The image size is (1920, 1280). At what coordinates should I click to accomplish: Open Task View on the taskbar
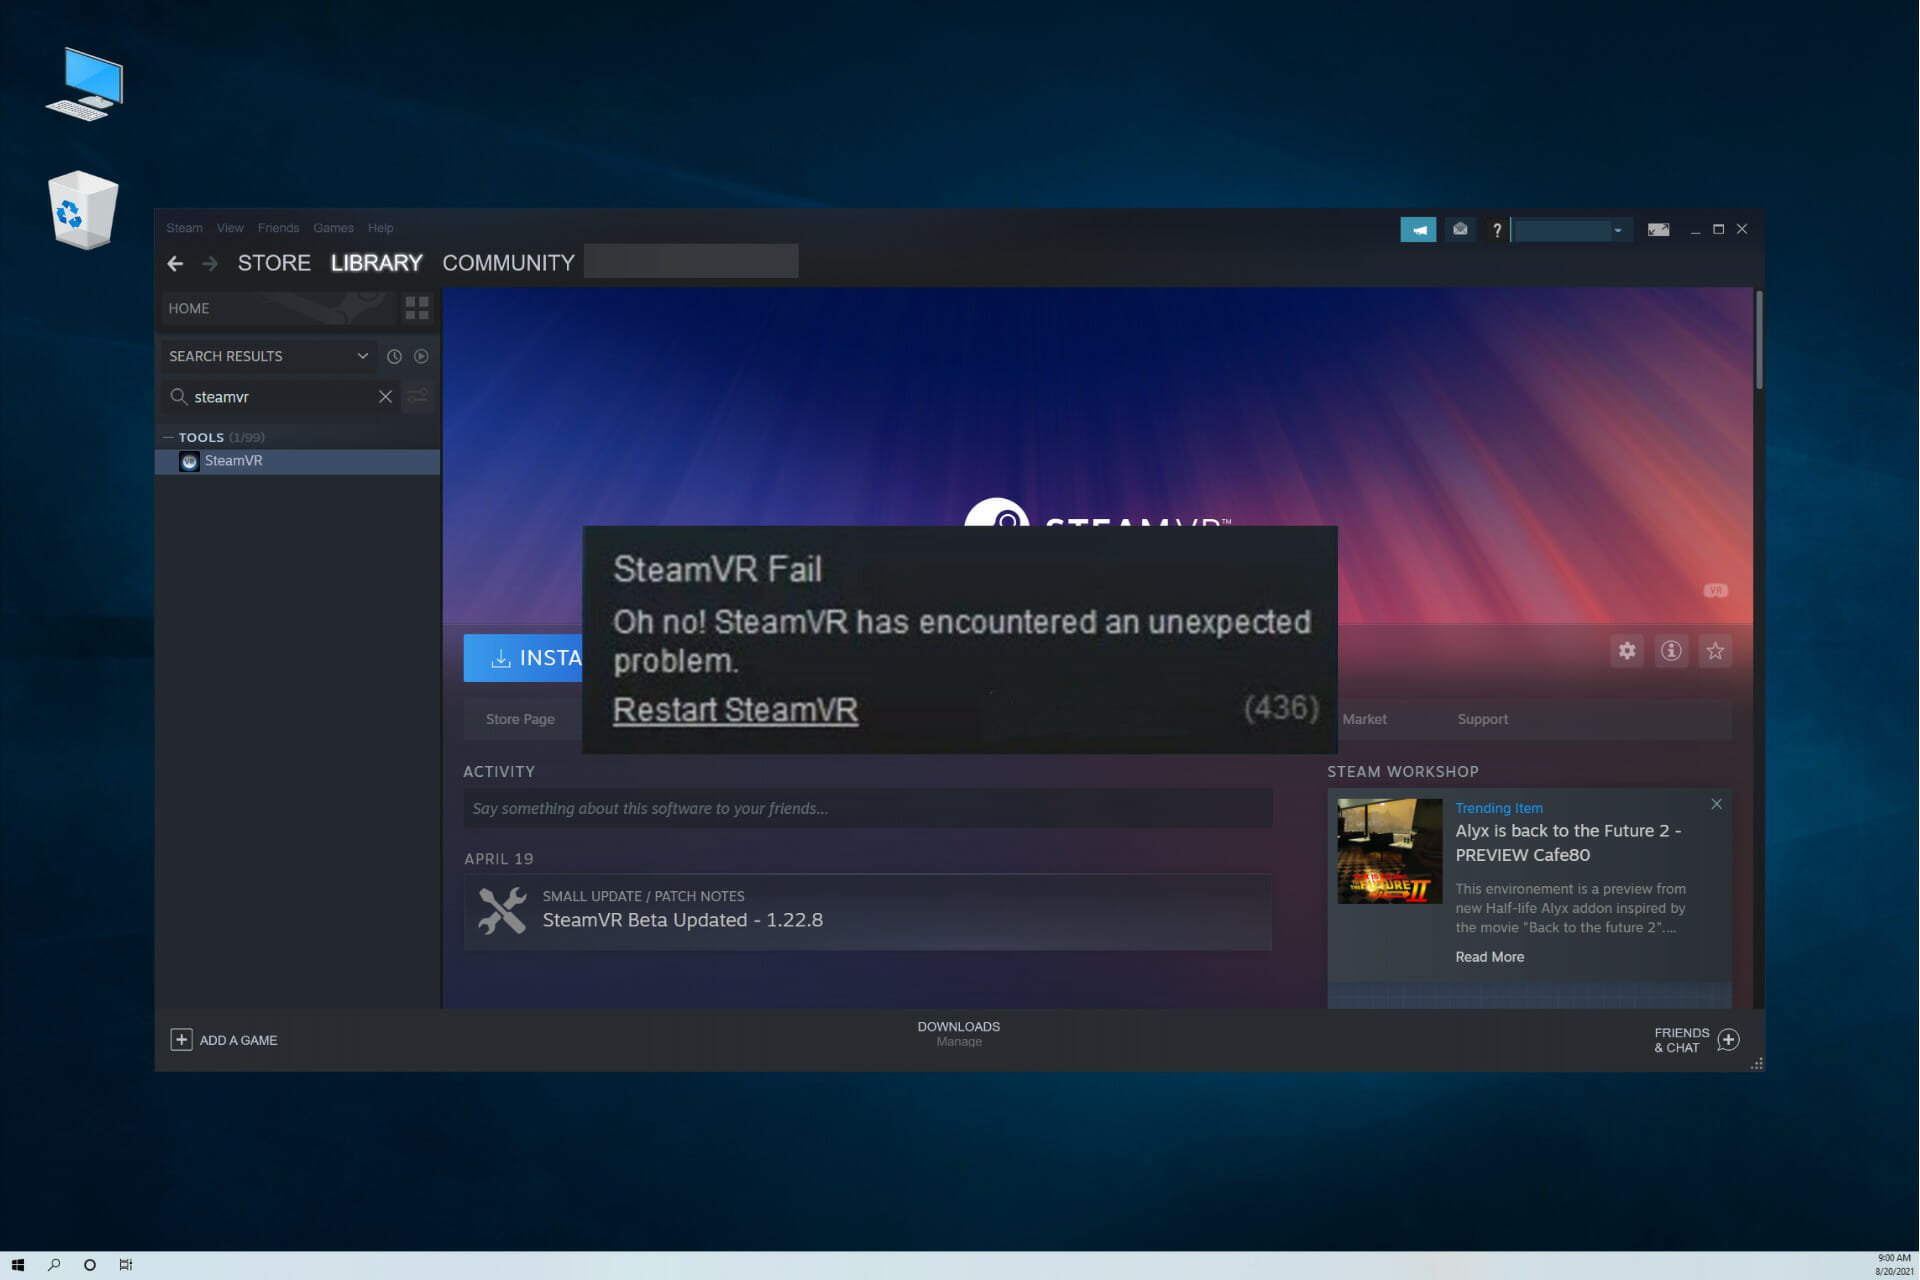click(x=126, y=1265)
